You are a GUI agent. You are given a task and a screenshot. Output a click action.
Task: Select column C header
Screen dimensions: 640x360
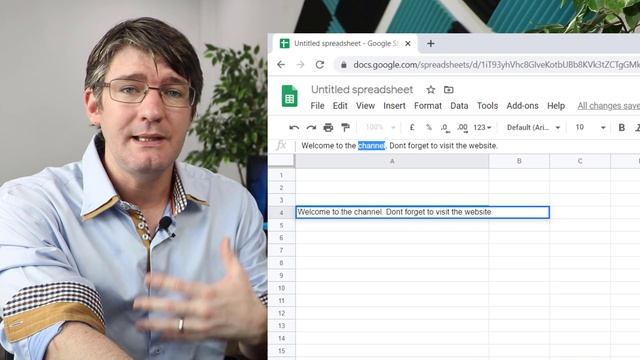(580, 161)
